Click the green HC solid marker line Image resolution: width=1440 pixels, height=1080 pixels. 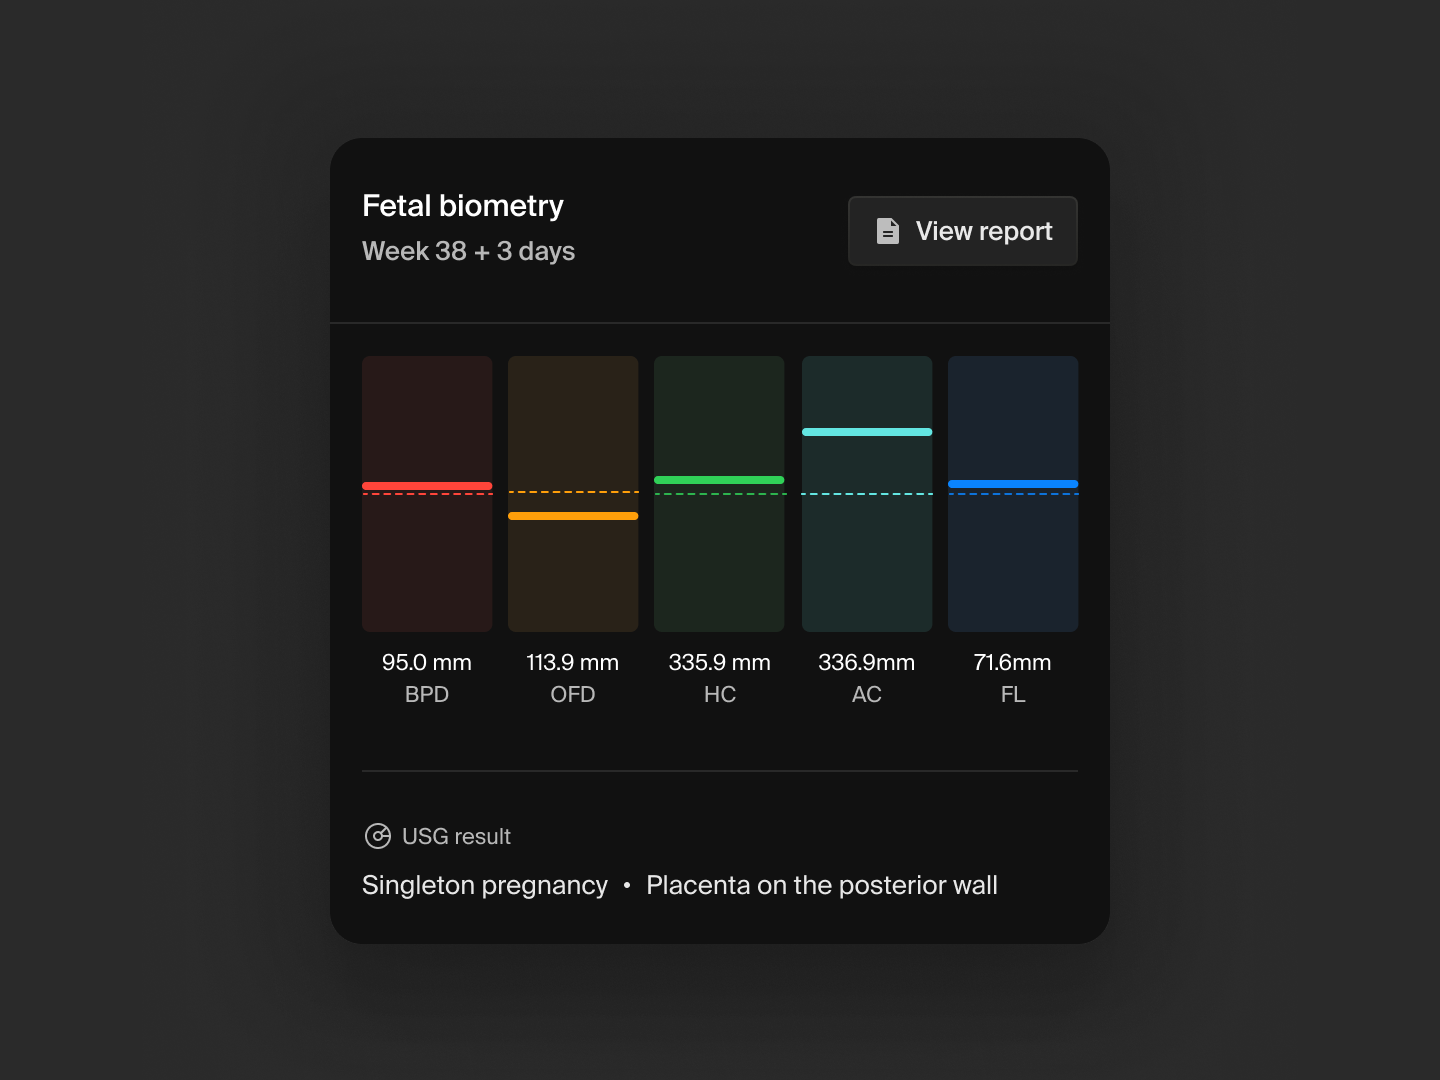click(719, 480)
